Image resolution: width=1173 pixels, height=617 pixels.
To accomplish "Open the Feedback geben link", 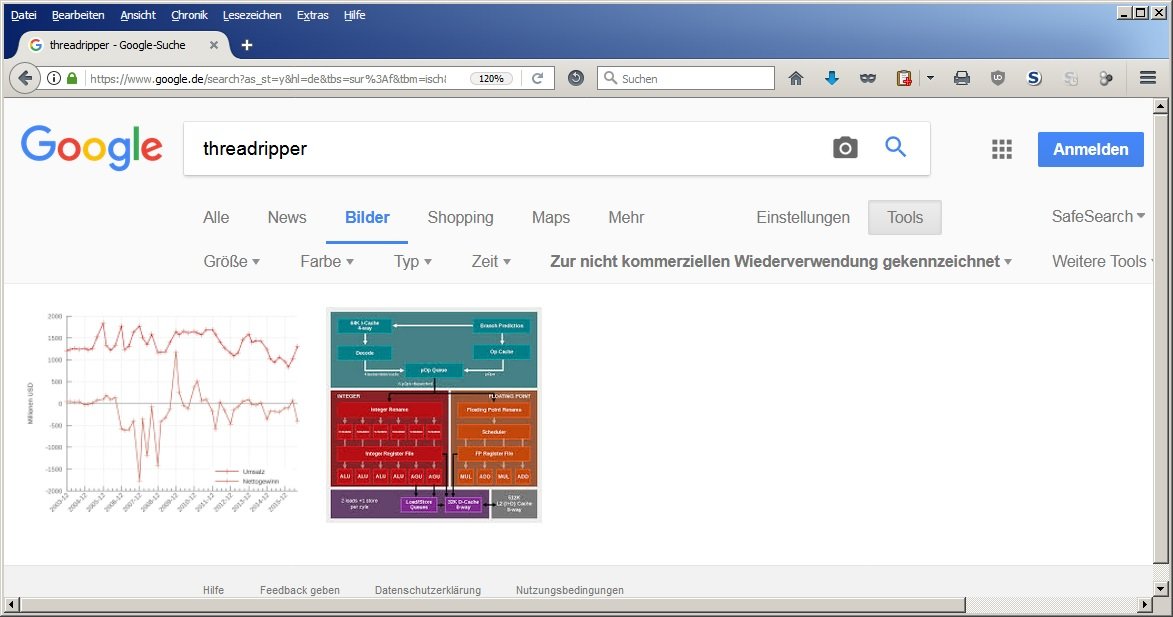I will [300, 590].
